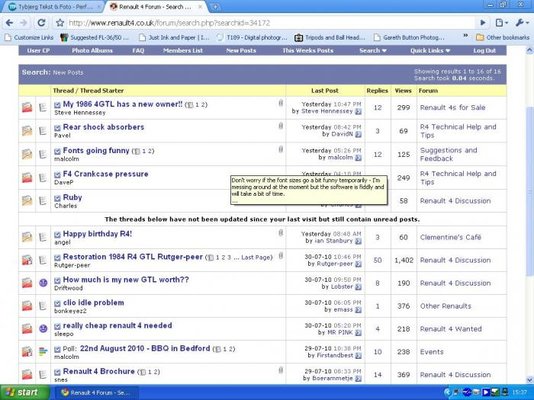Click the scrollbar down arrow
Screen dimensions: 534x400
pyautogui.click(x=530, y=380)
